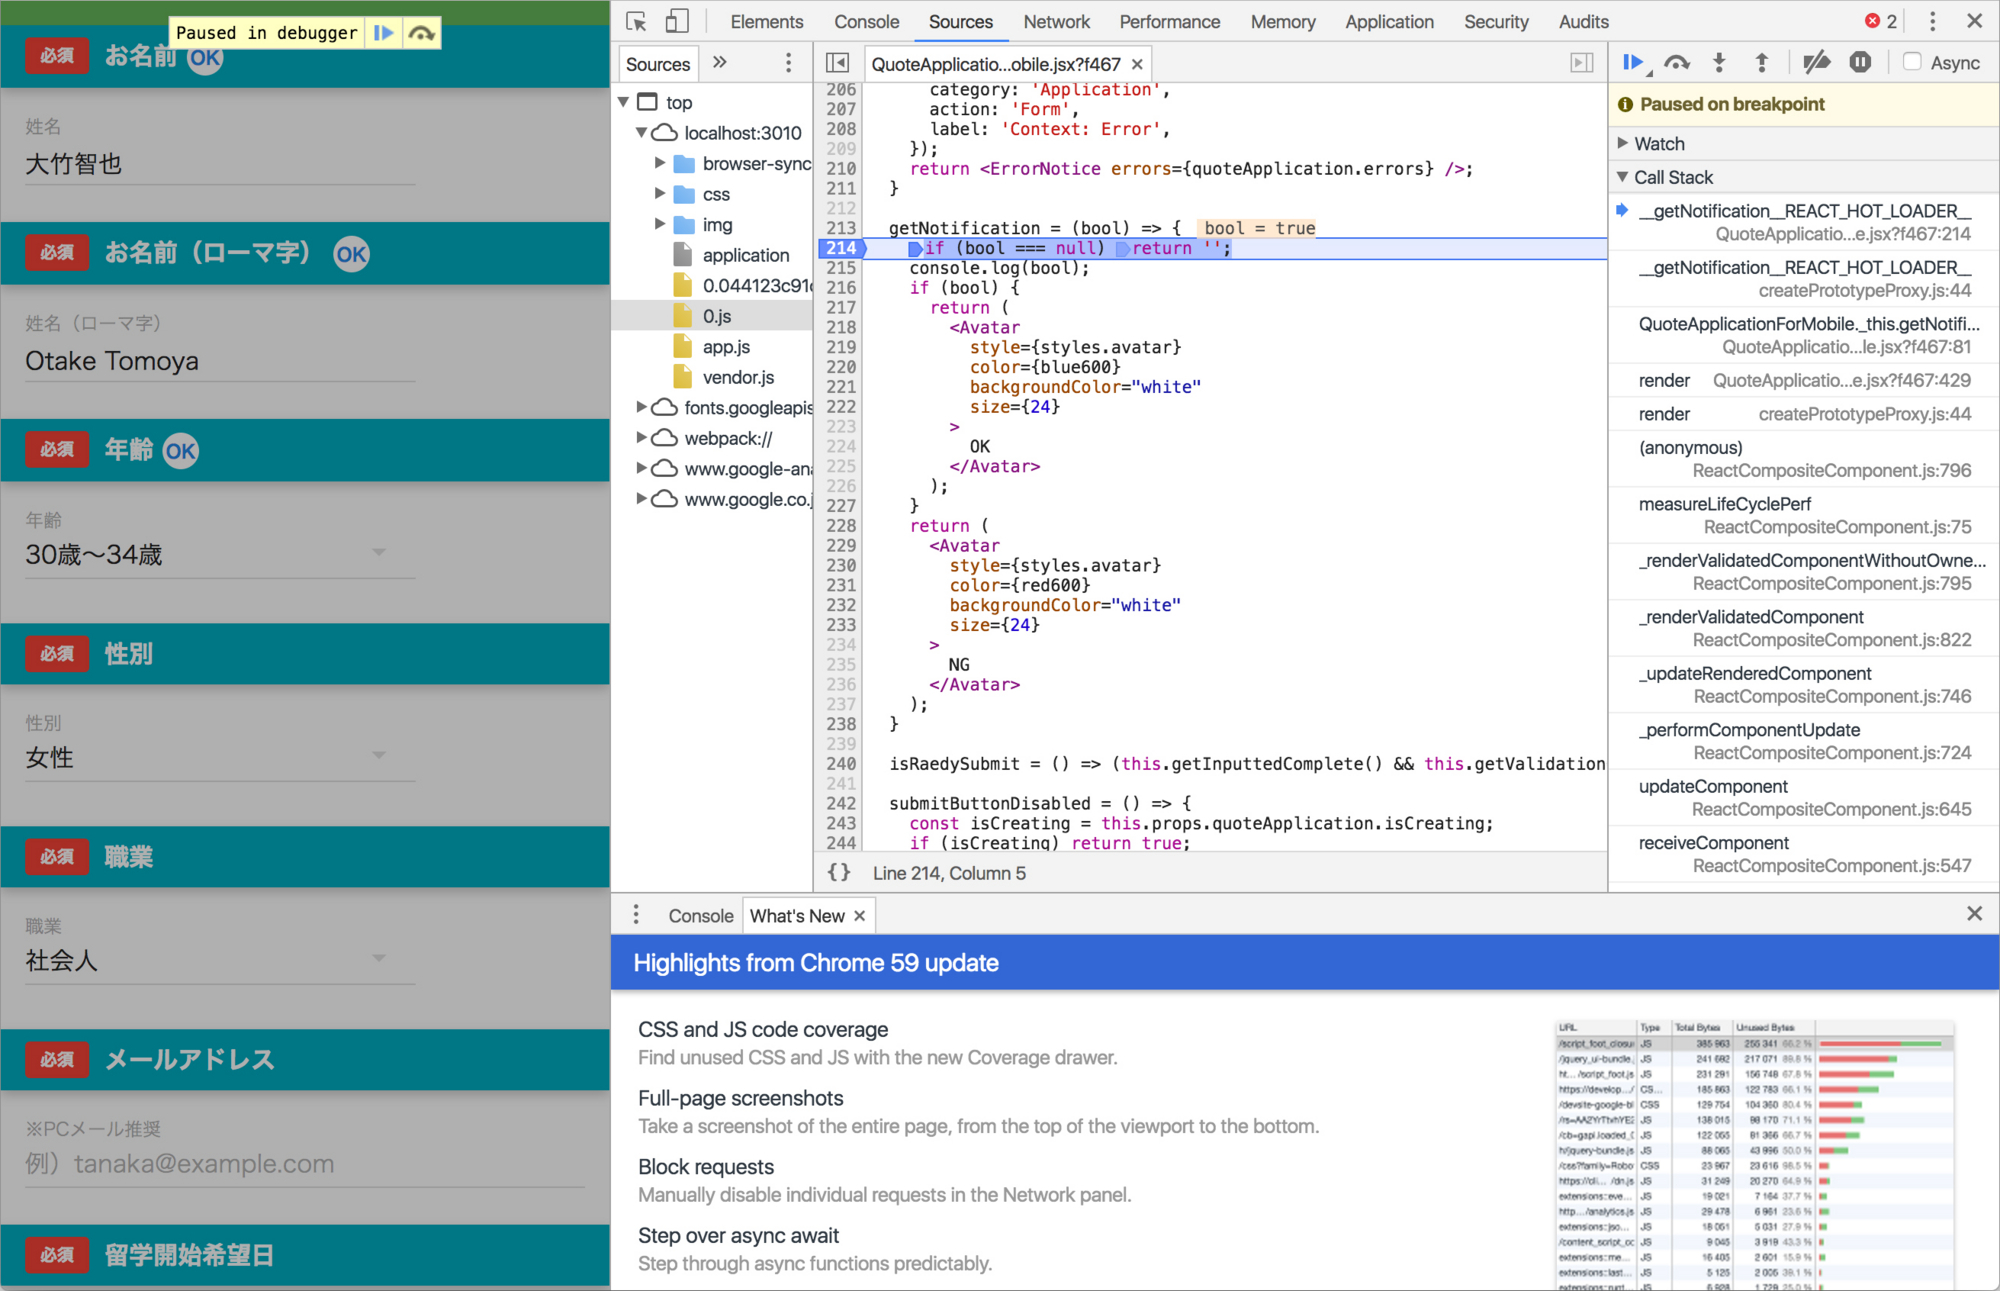Open DevTools three-dot customize menu

(1932, 21)
